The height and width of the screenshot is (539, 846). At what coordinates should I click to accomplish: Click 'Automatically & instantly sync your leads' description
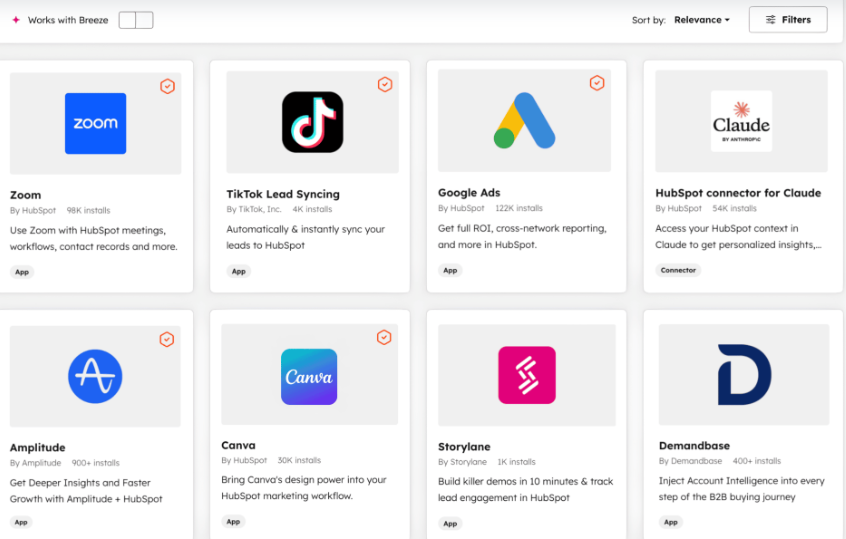[305, 237]
